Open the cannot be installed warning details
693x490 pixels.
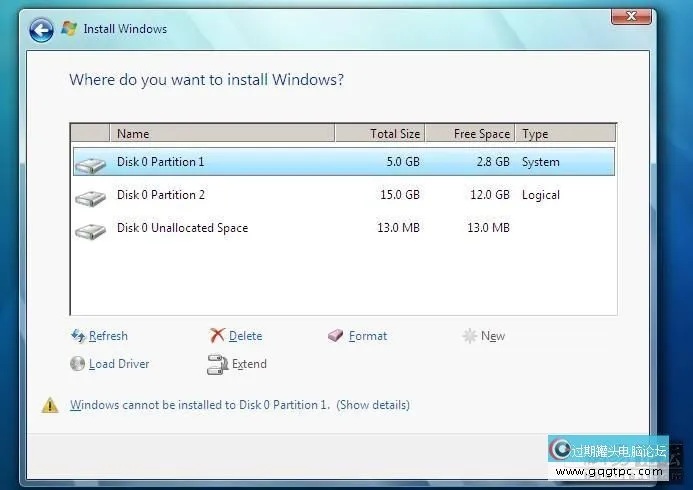tap(372, 405)
